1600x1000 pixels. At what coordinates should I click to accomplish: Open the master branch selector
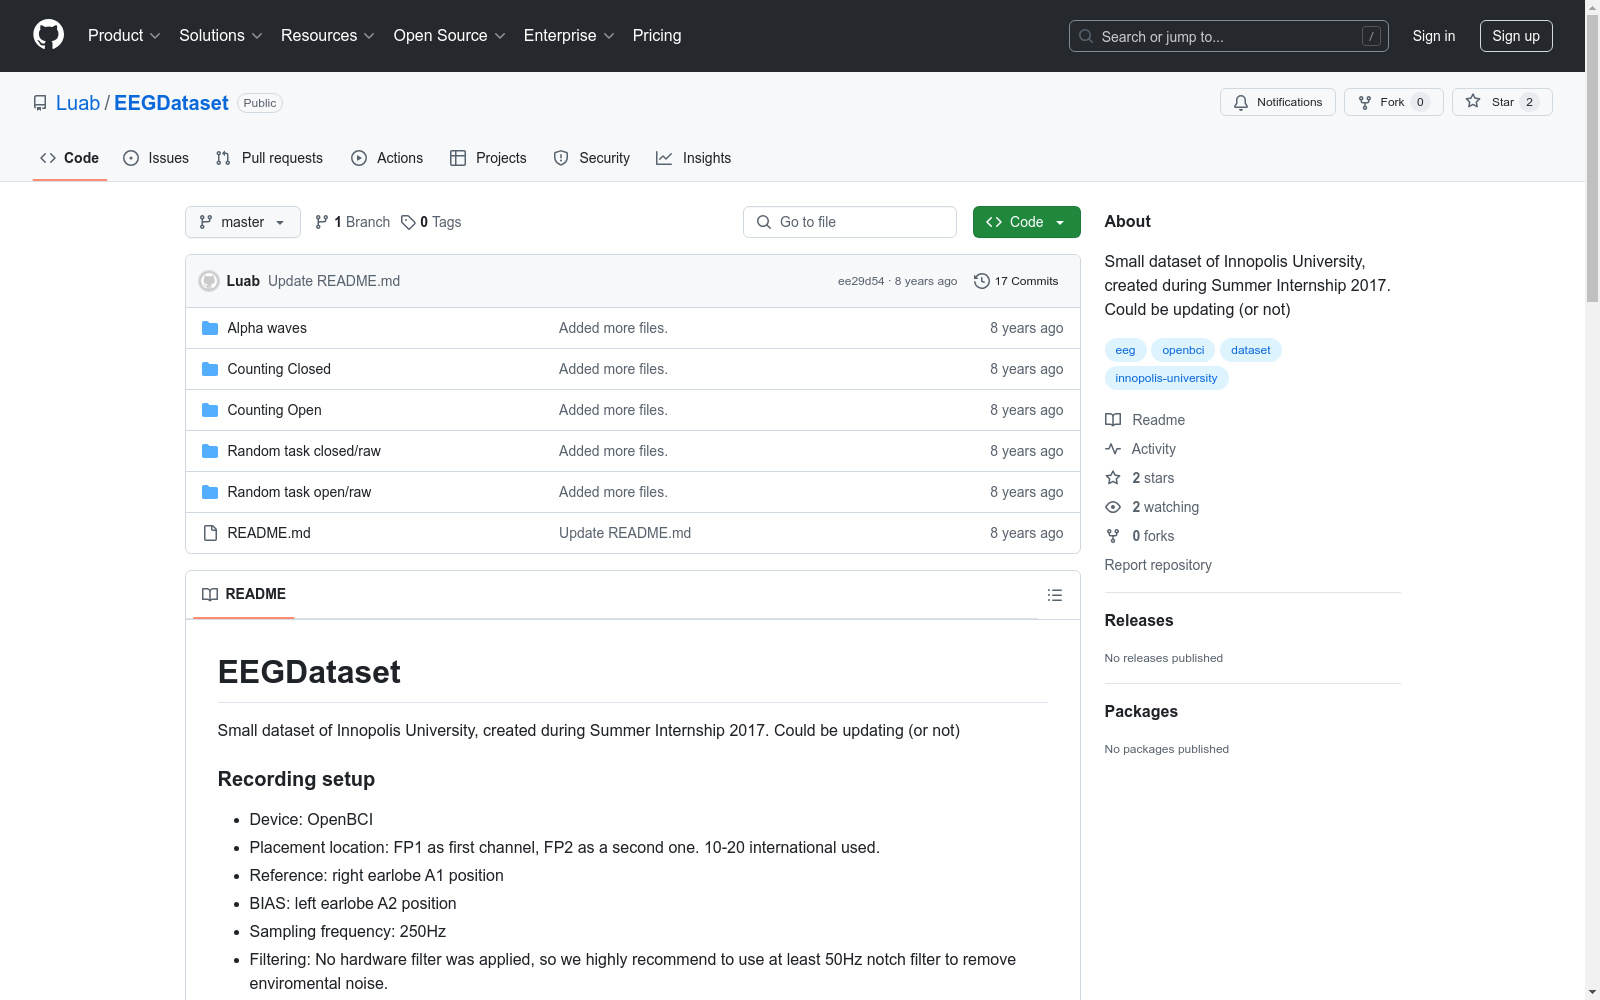coord(243,222)
